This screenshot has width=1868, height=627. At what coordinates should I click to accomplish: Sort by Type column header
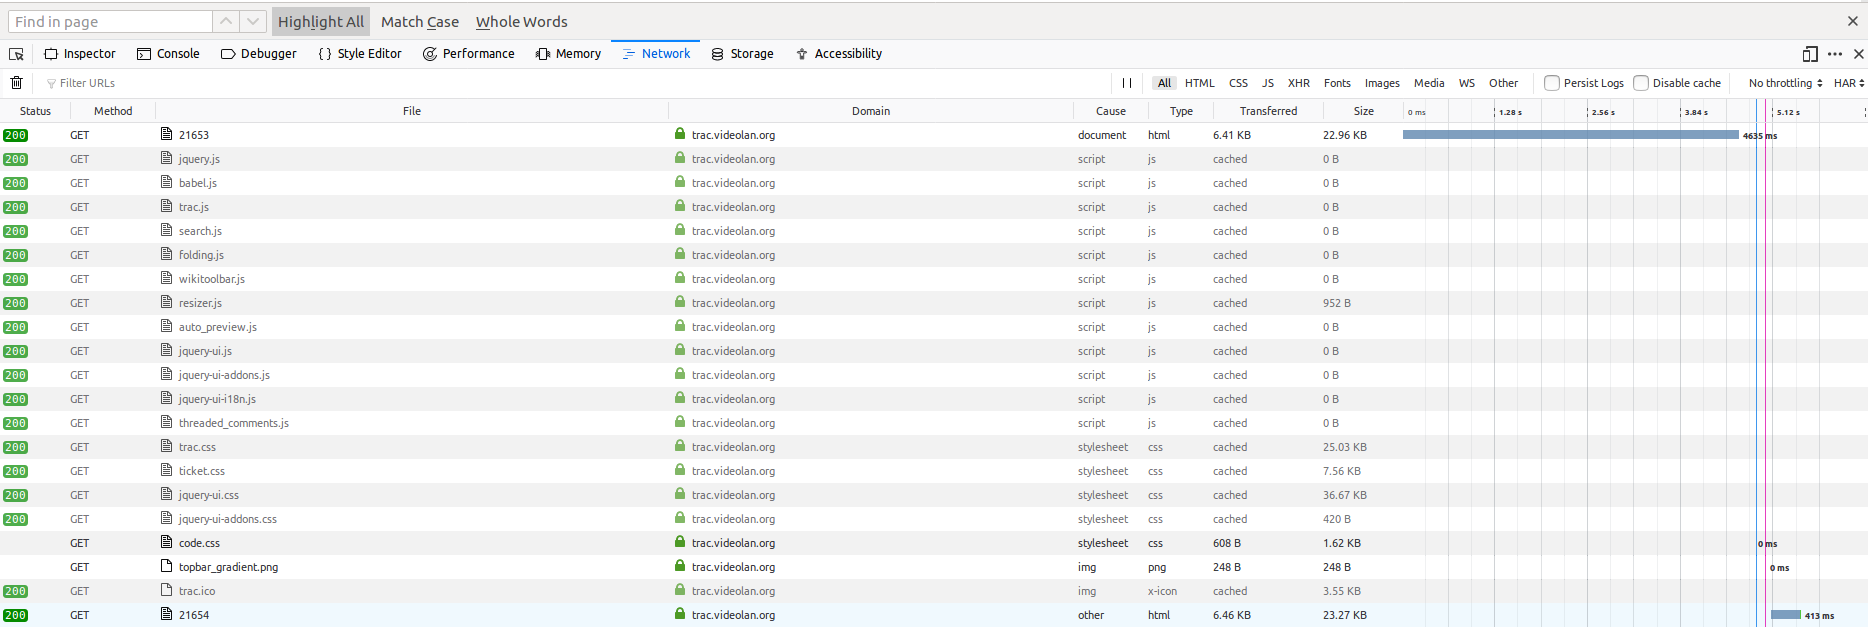pyautogui.click(x=1181, y=111)
